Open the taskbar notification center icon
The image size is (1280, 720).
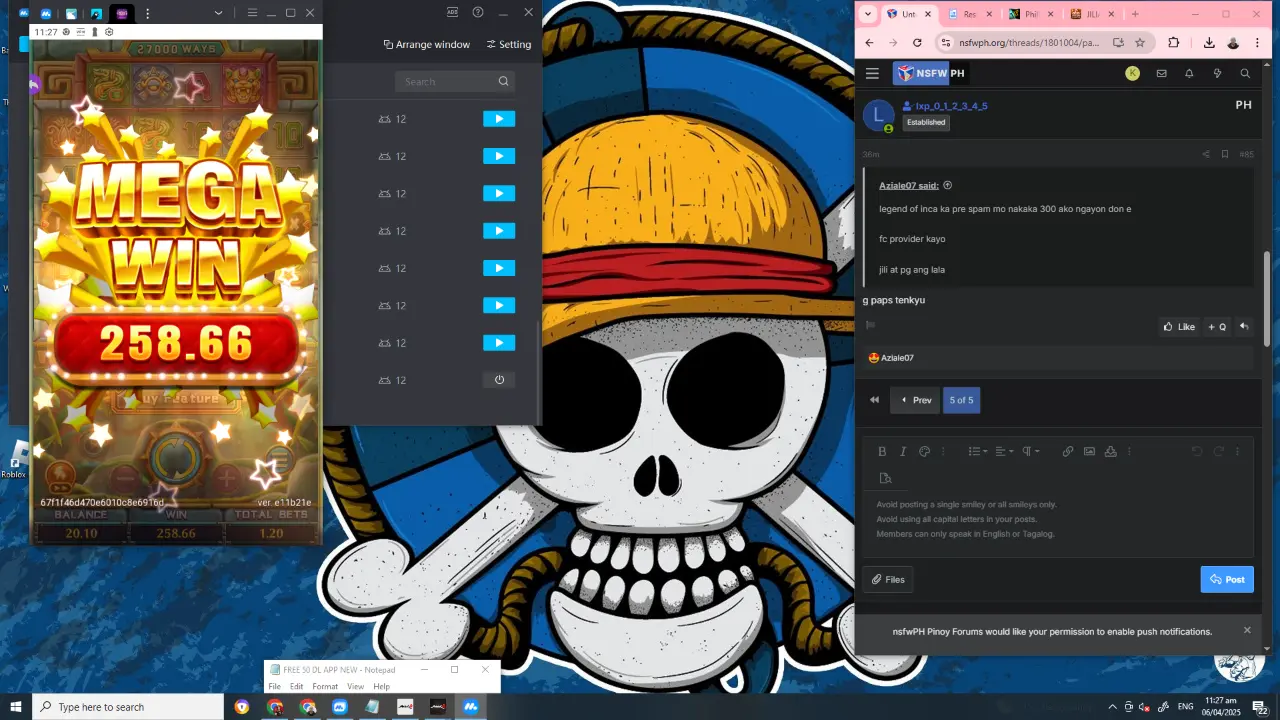point(1260,707)
